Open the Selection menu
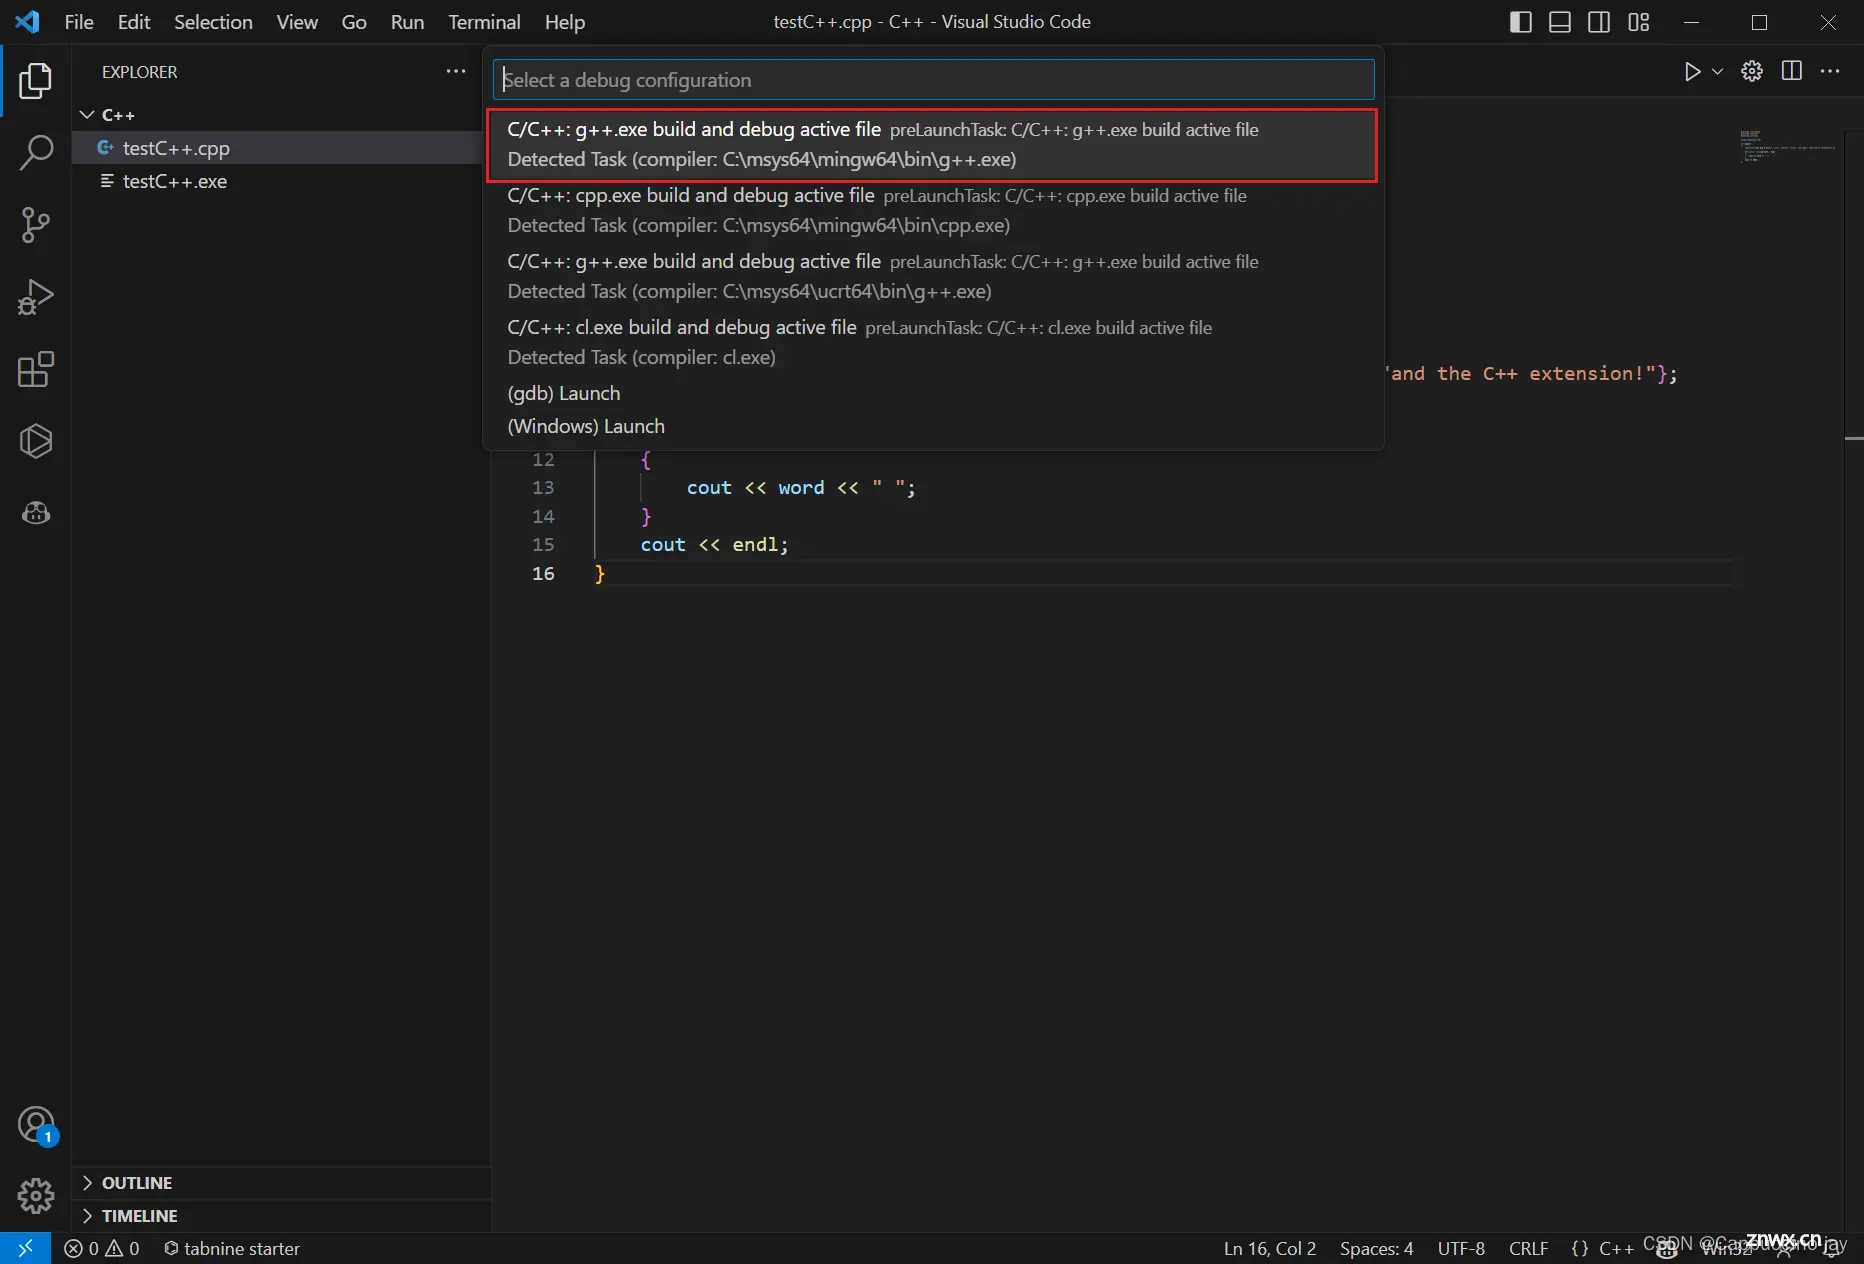This screenshot has width=1864, height=1264. point(213,22)
